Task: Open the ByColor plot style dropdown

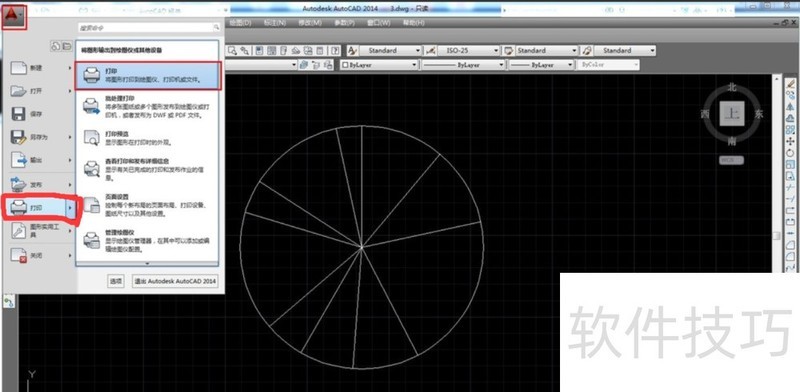Action: click(x=608, y=65)
